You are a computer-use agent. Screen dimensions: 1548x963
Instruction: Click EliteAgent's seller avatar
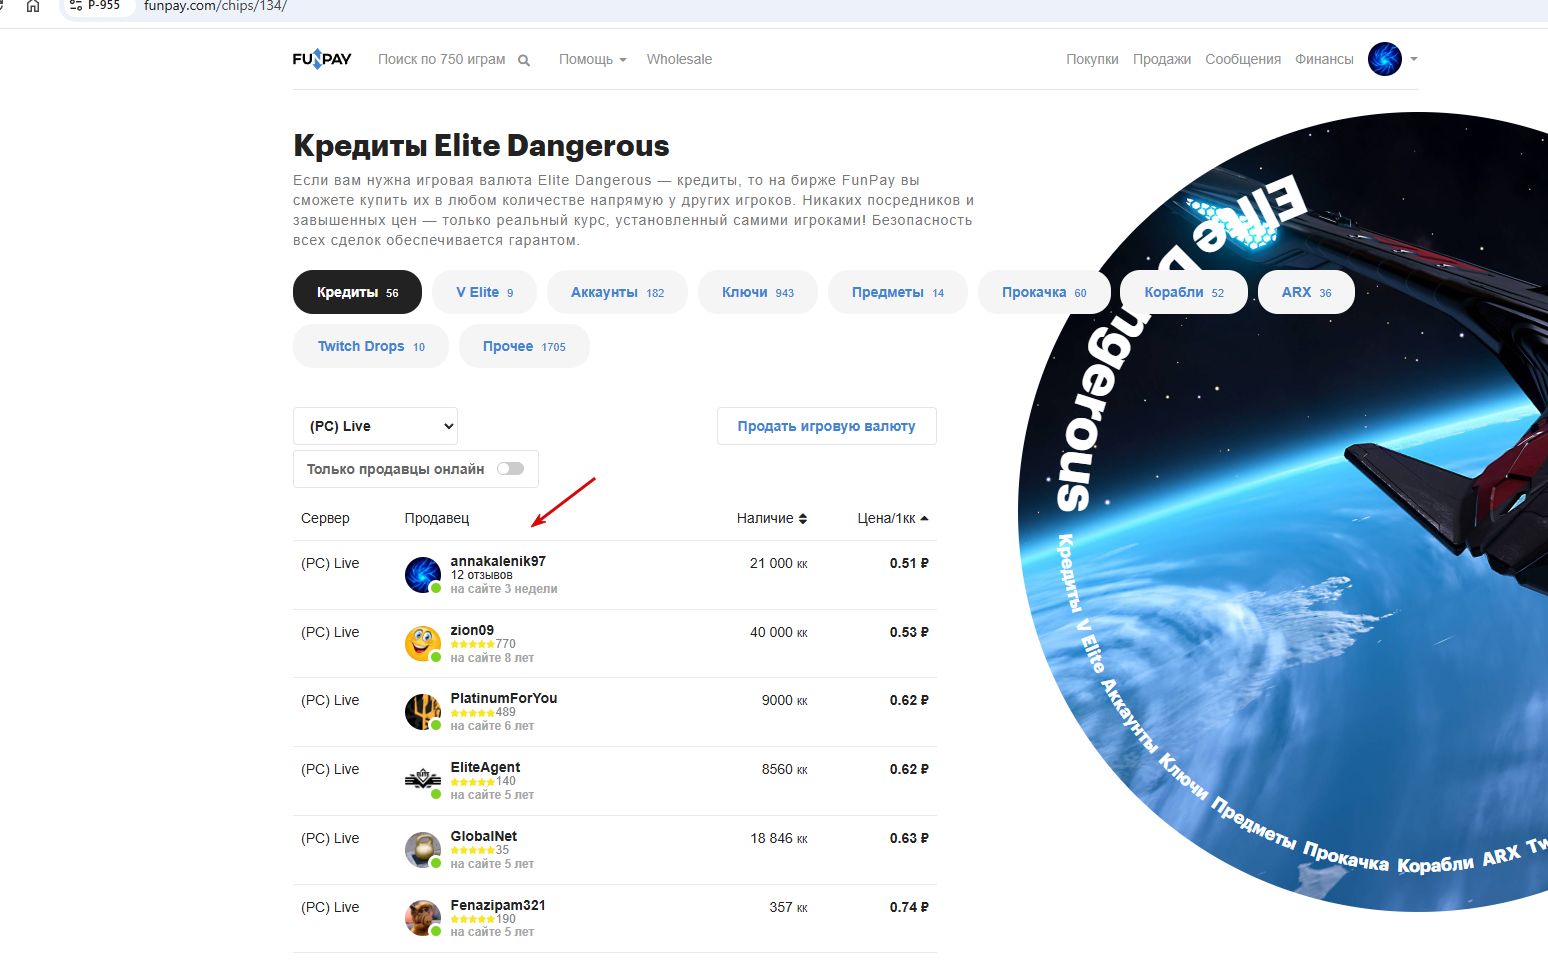pos(423,781)
